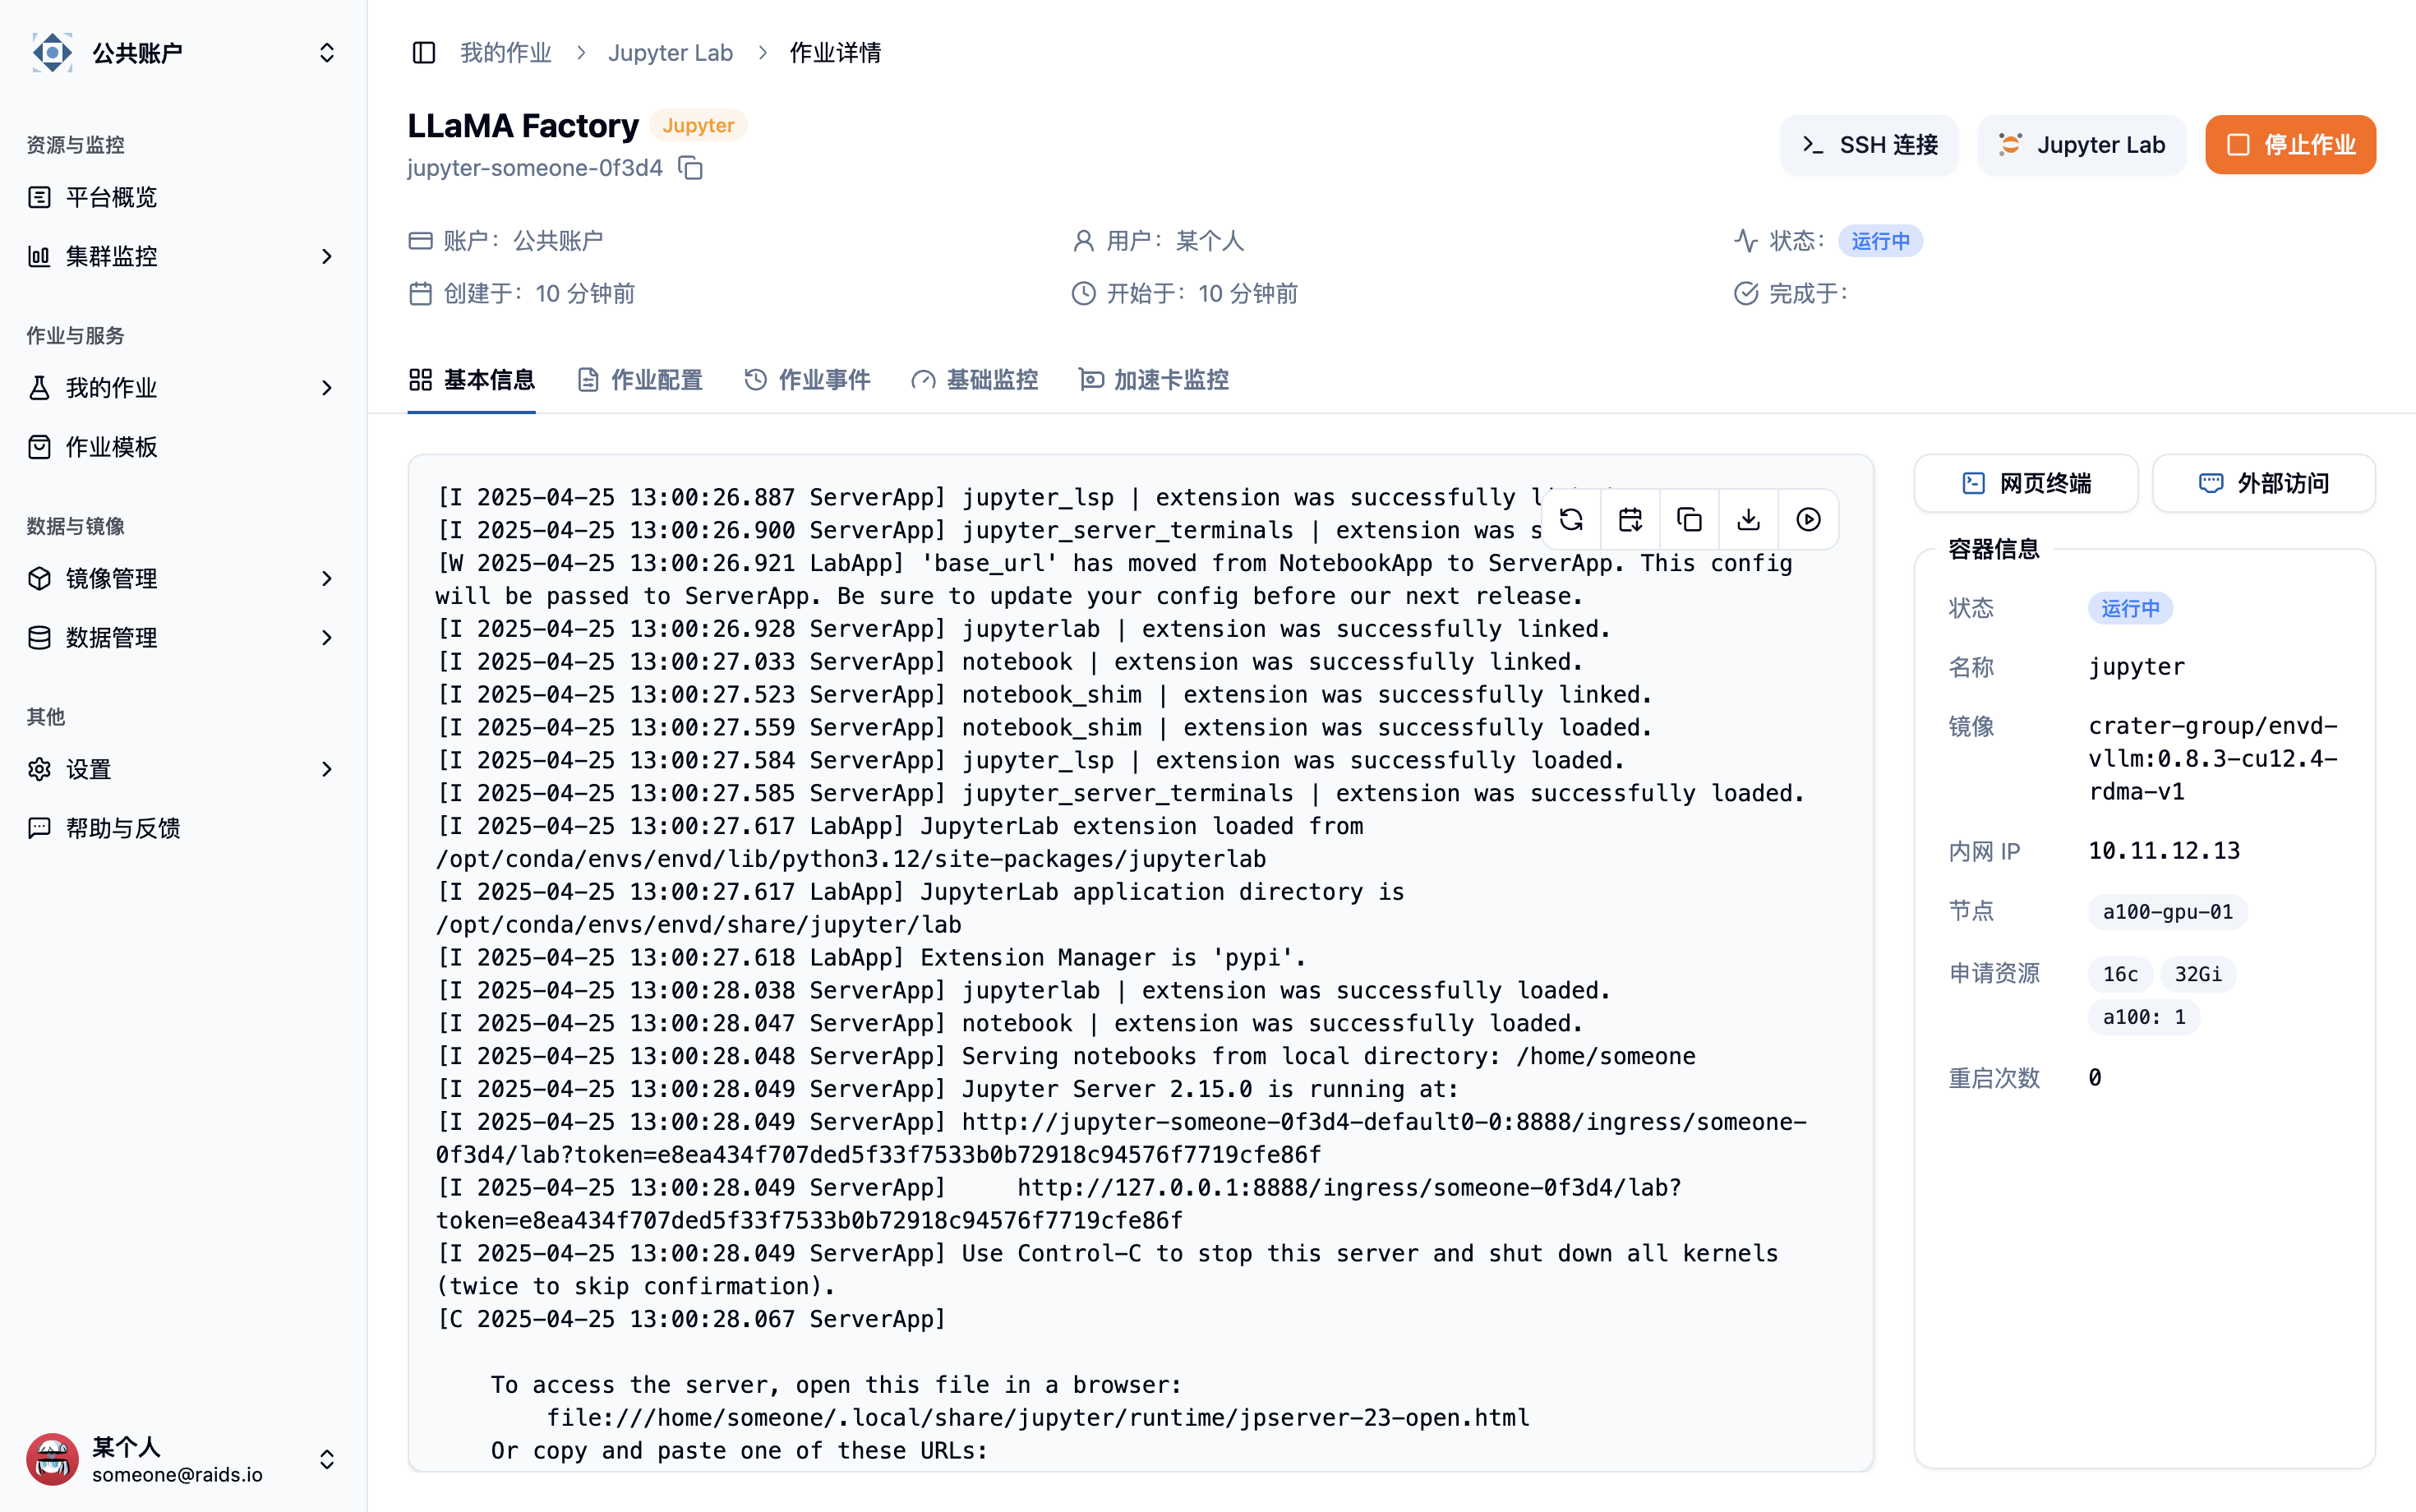Expand 我的作业 menu chevron
2416x1512 pixels.
click(x=327, y=388)
